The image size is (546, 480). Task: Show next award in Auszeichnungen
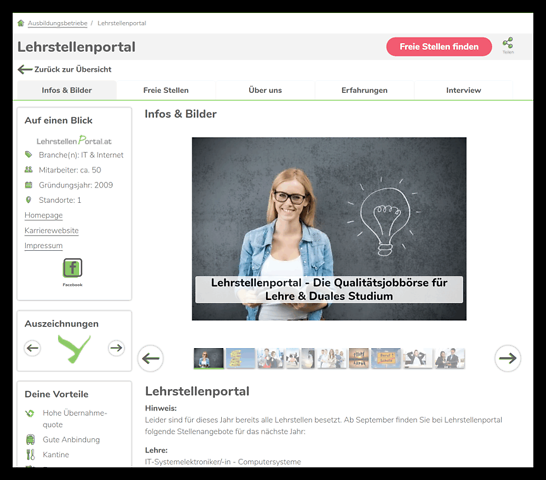coord(116,348)
